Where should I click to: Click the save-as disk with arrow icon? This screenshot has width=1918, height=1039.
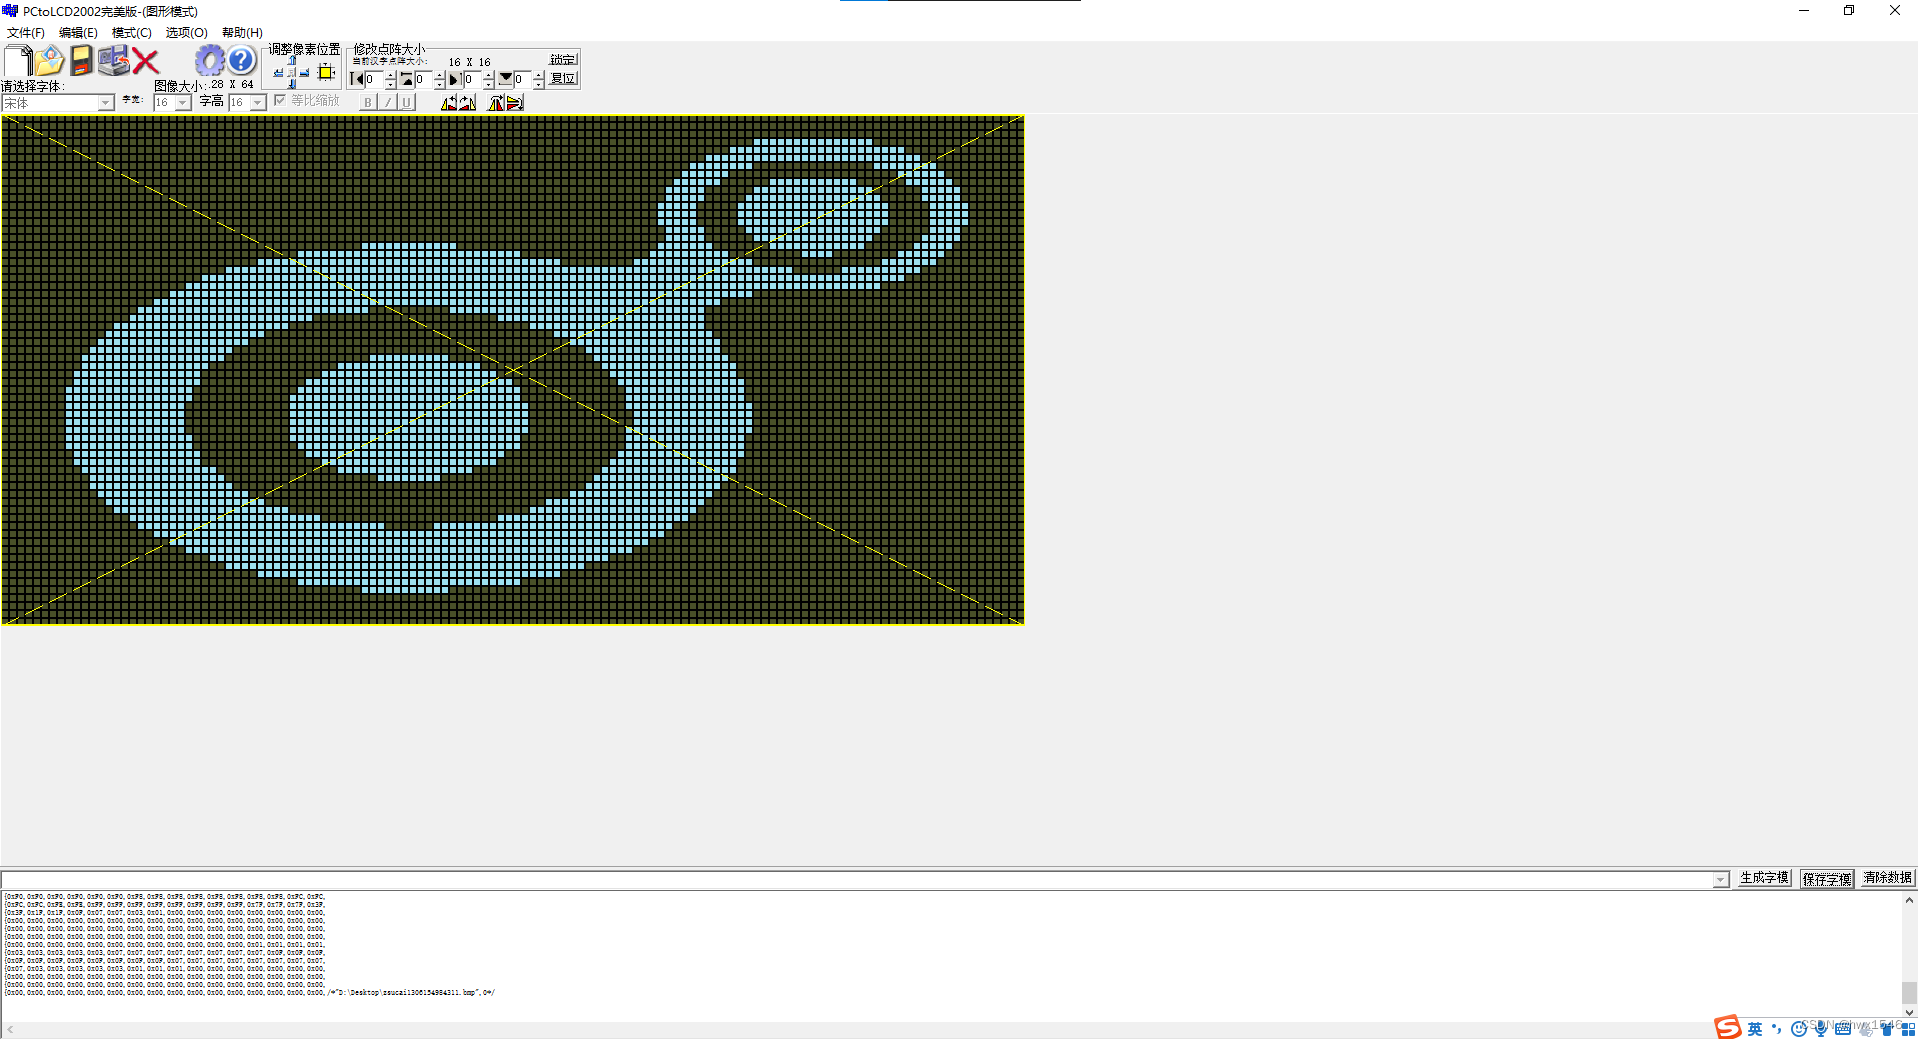click(113, 61)
